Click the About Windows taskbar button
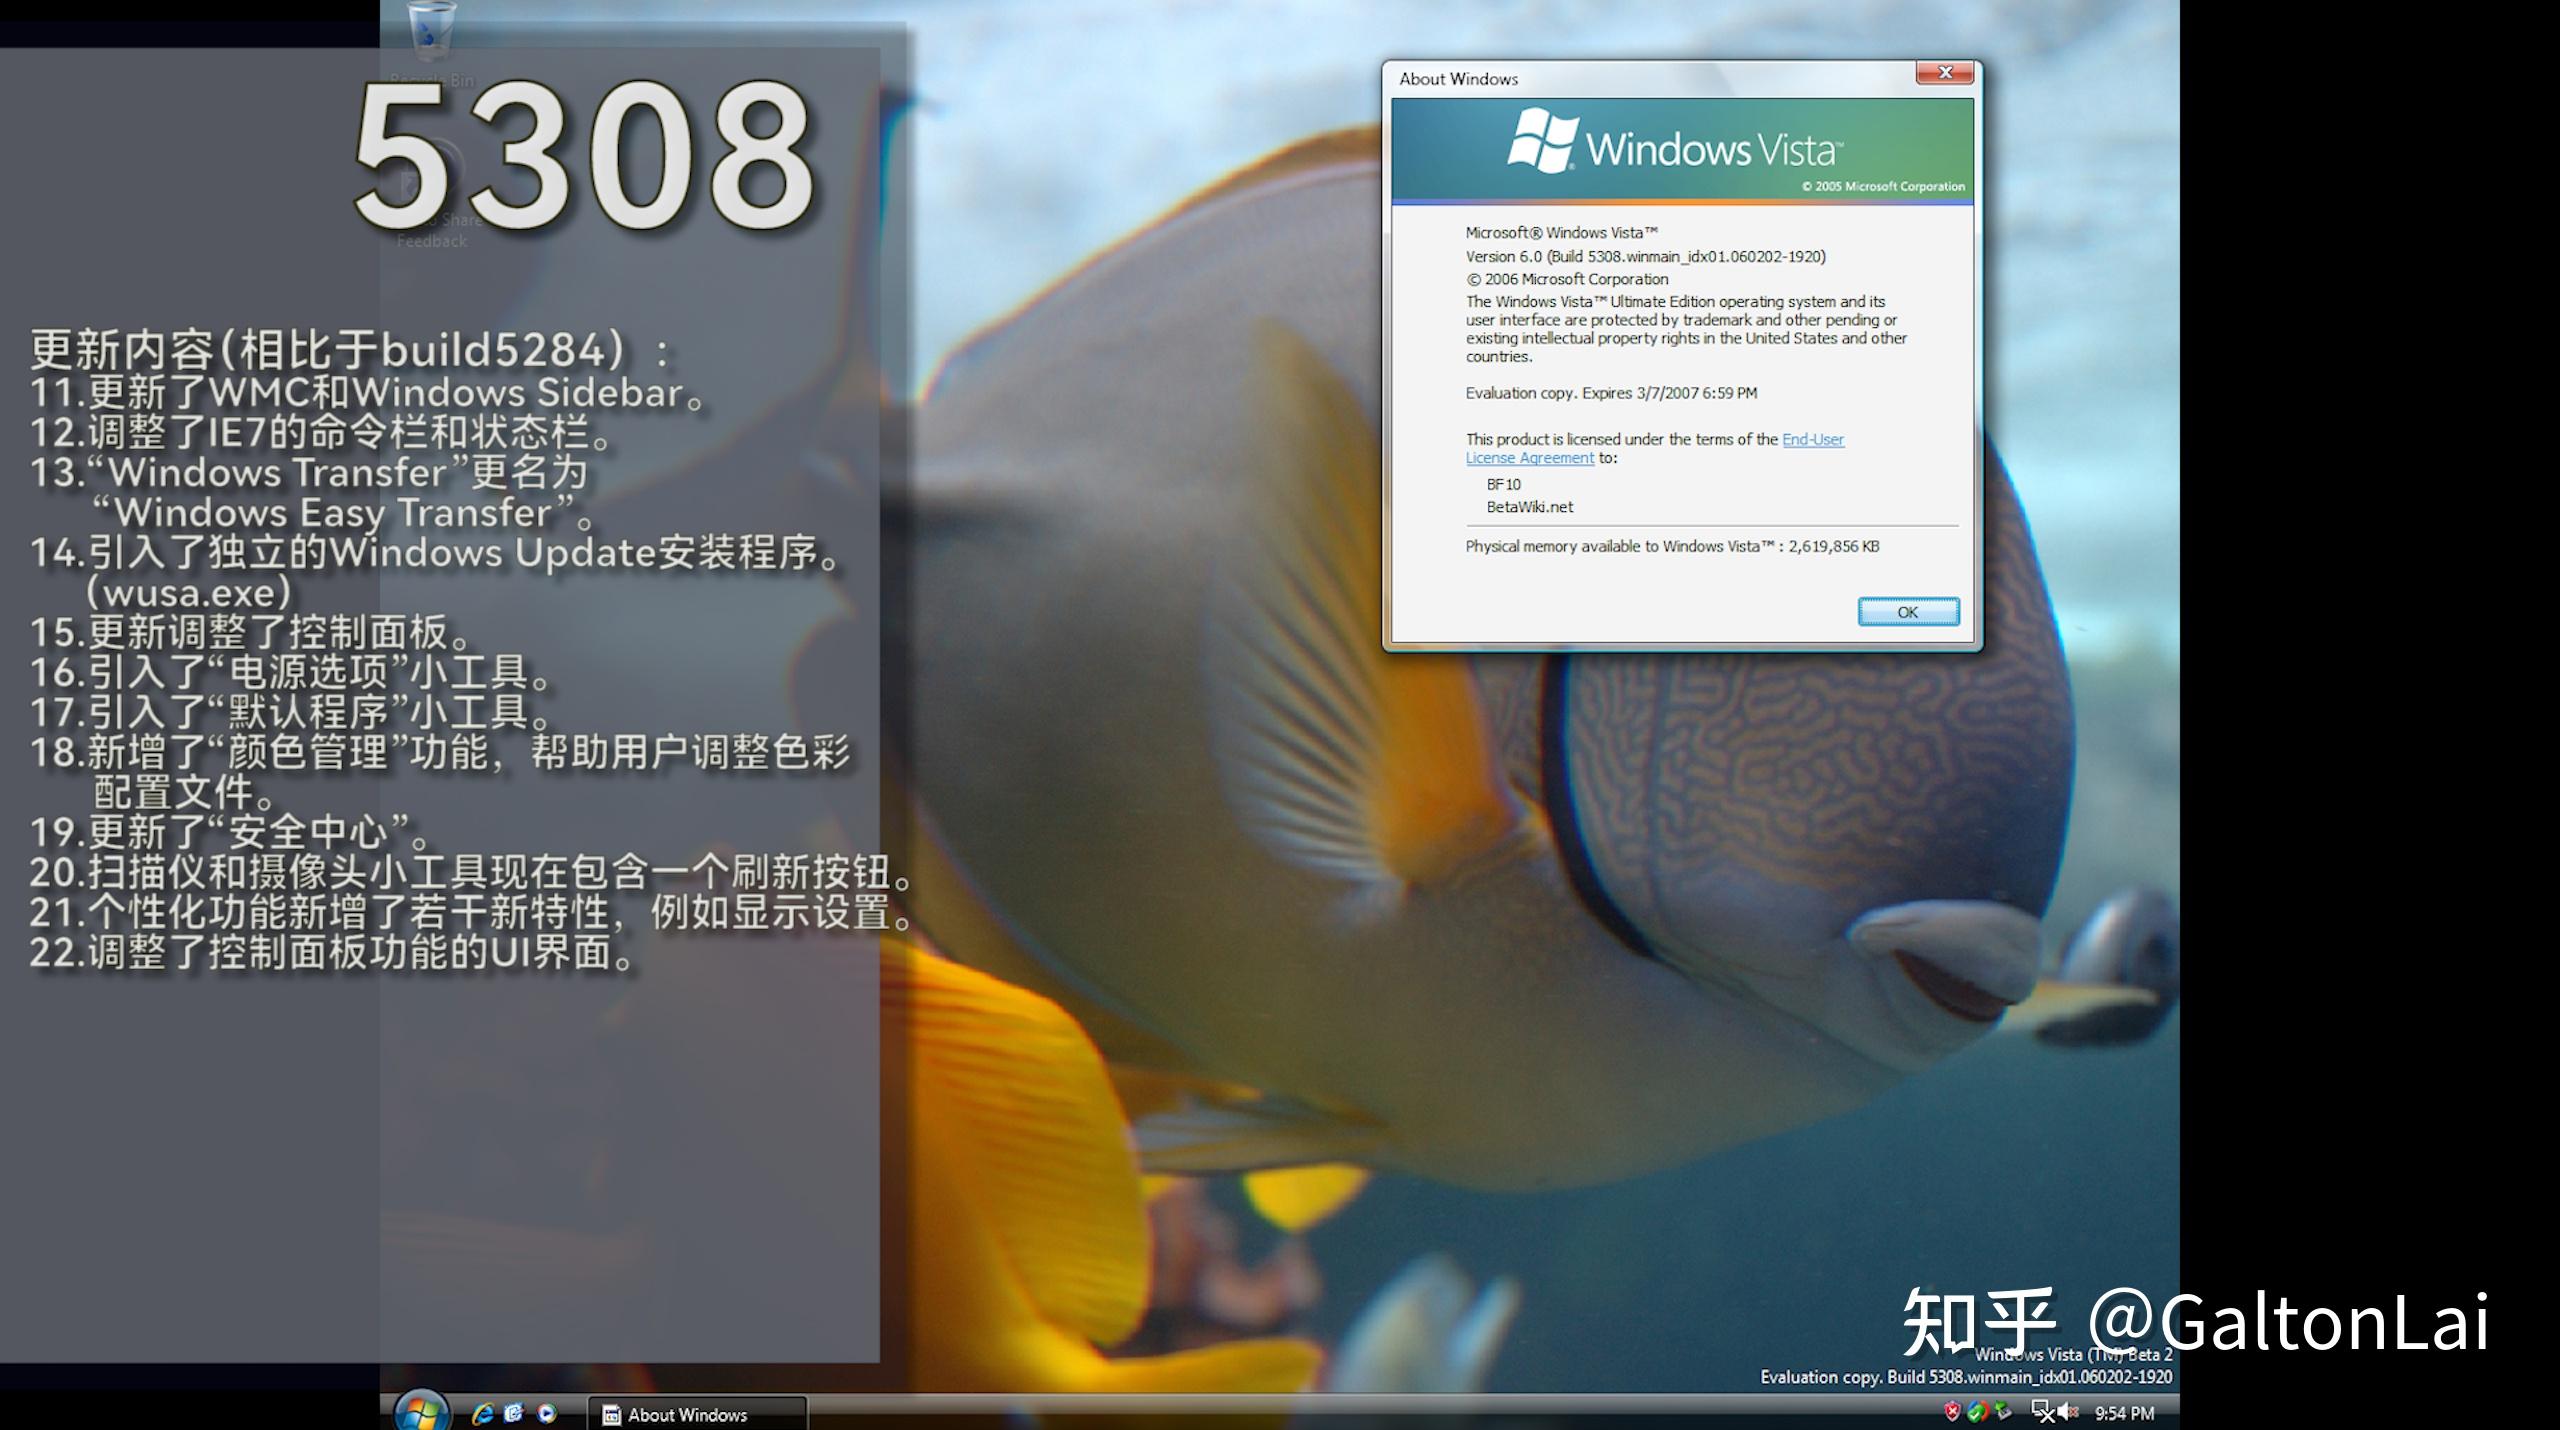 [x=696, y=1414]
